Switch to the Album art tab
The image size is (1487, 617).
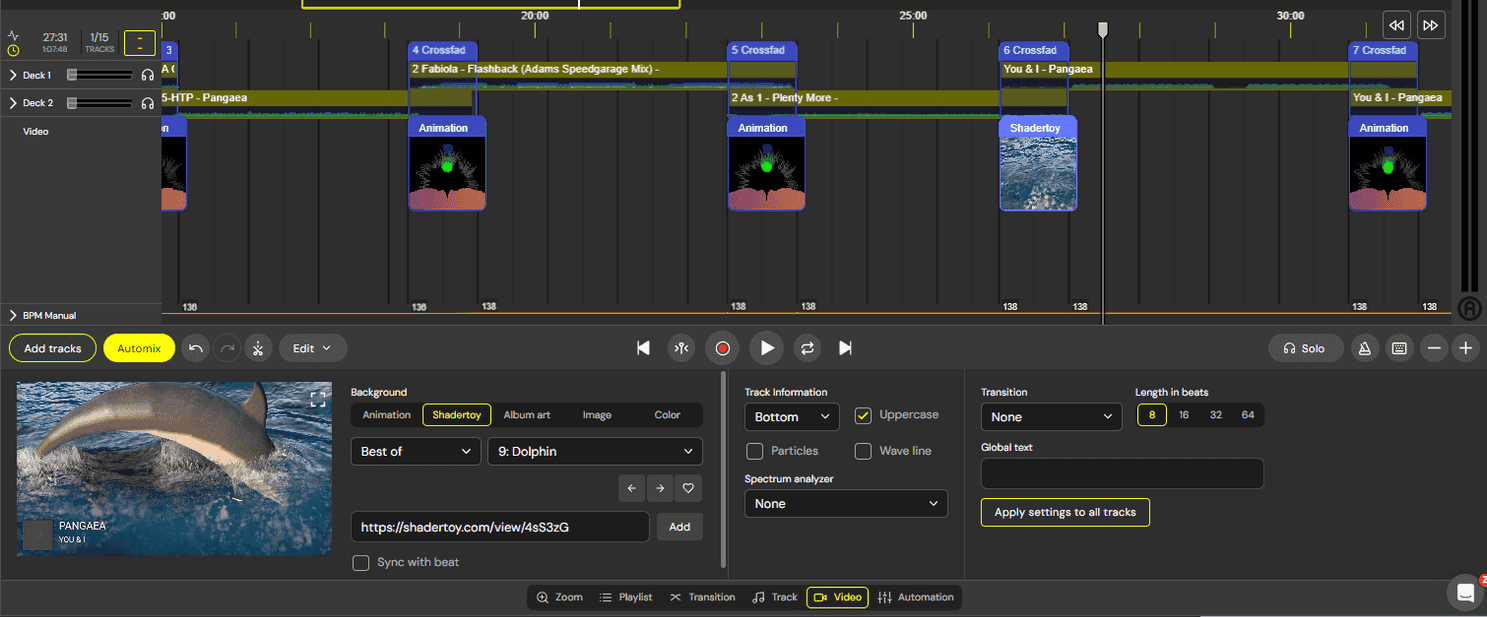pyautogui.click(x=528, y=414)
